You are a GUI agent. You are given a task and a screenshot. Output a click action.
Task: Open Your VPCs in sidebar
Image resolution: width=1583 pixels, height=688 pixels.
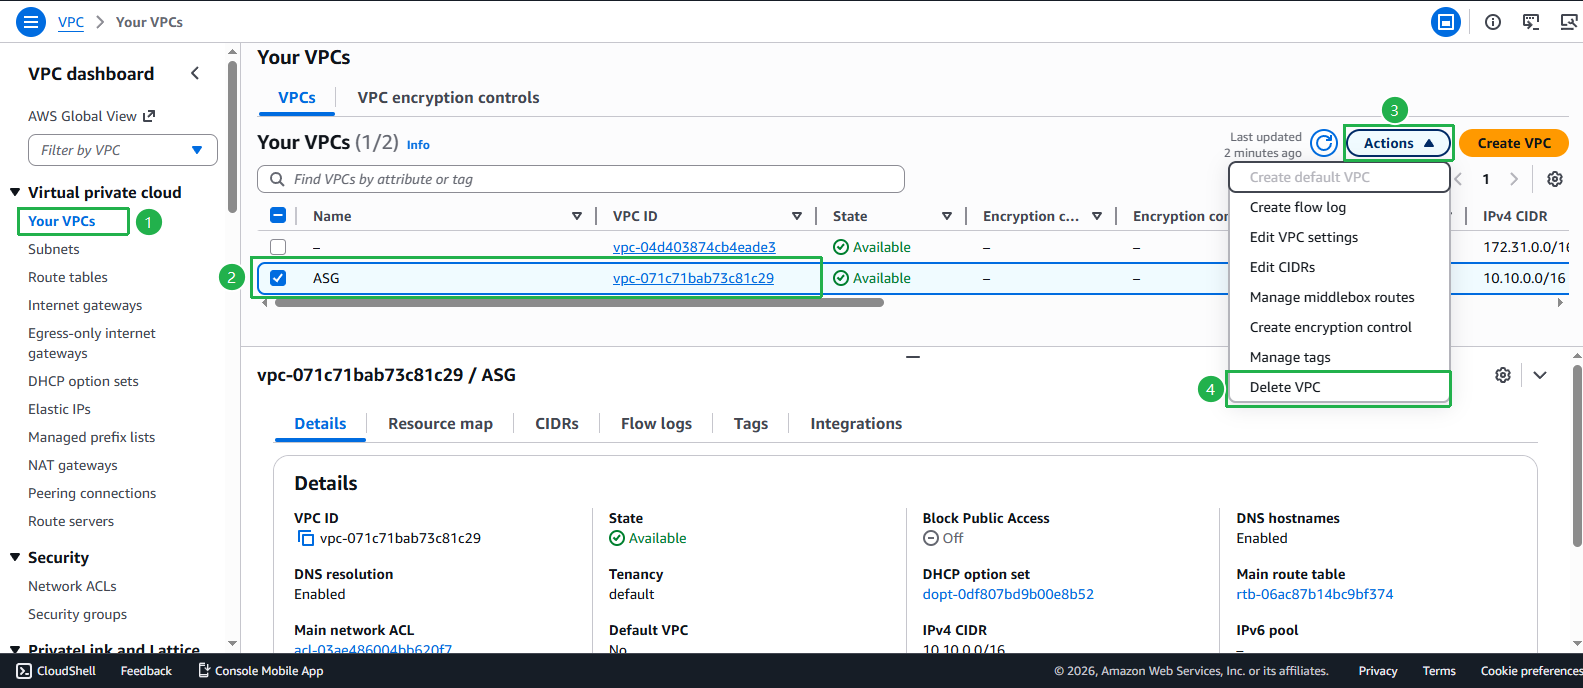click(x=62, y=221)
